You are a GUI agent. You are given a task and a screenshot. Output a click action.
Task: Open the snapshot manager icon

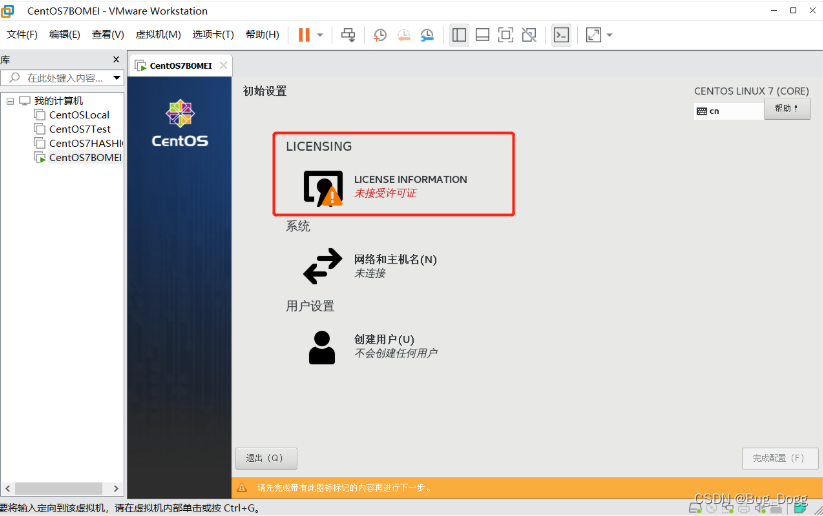pyautogui.click(x=427, y=35)
